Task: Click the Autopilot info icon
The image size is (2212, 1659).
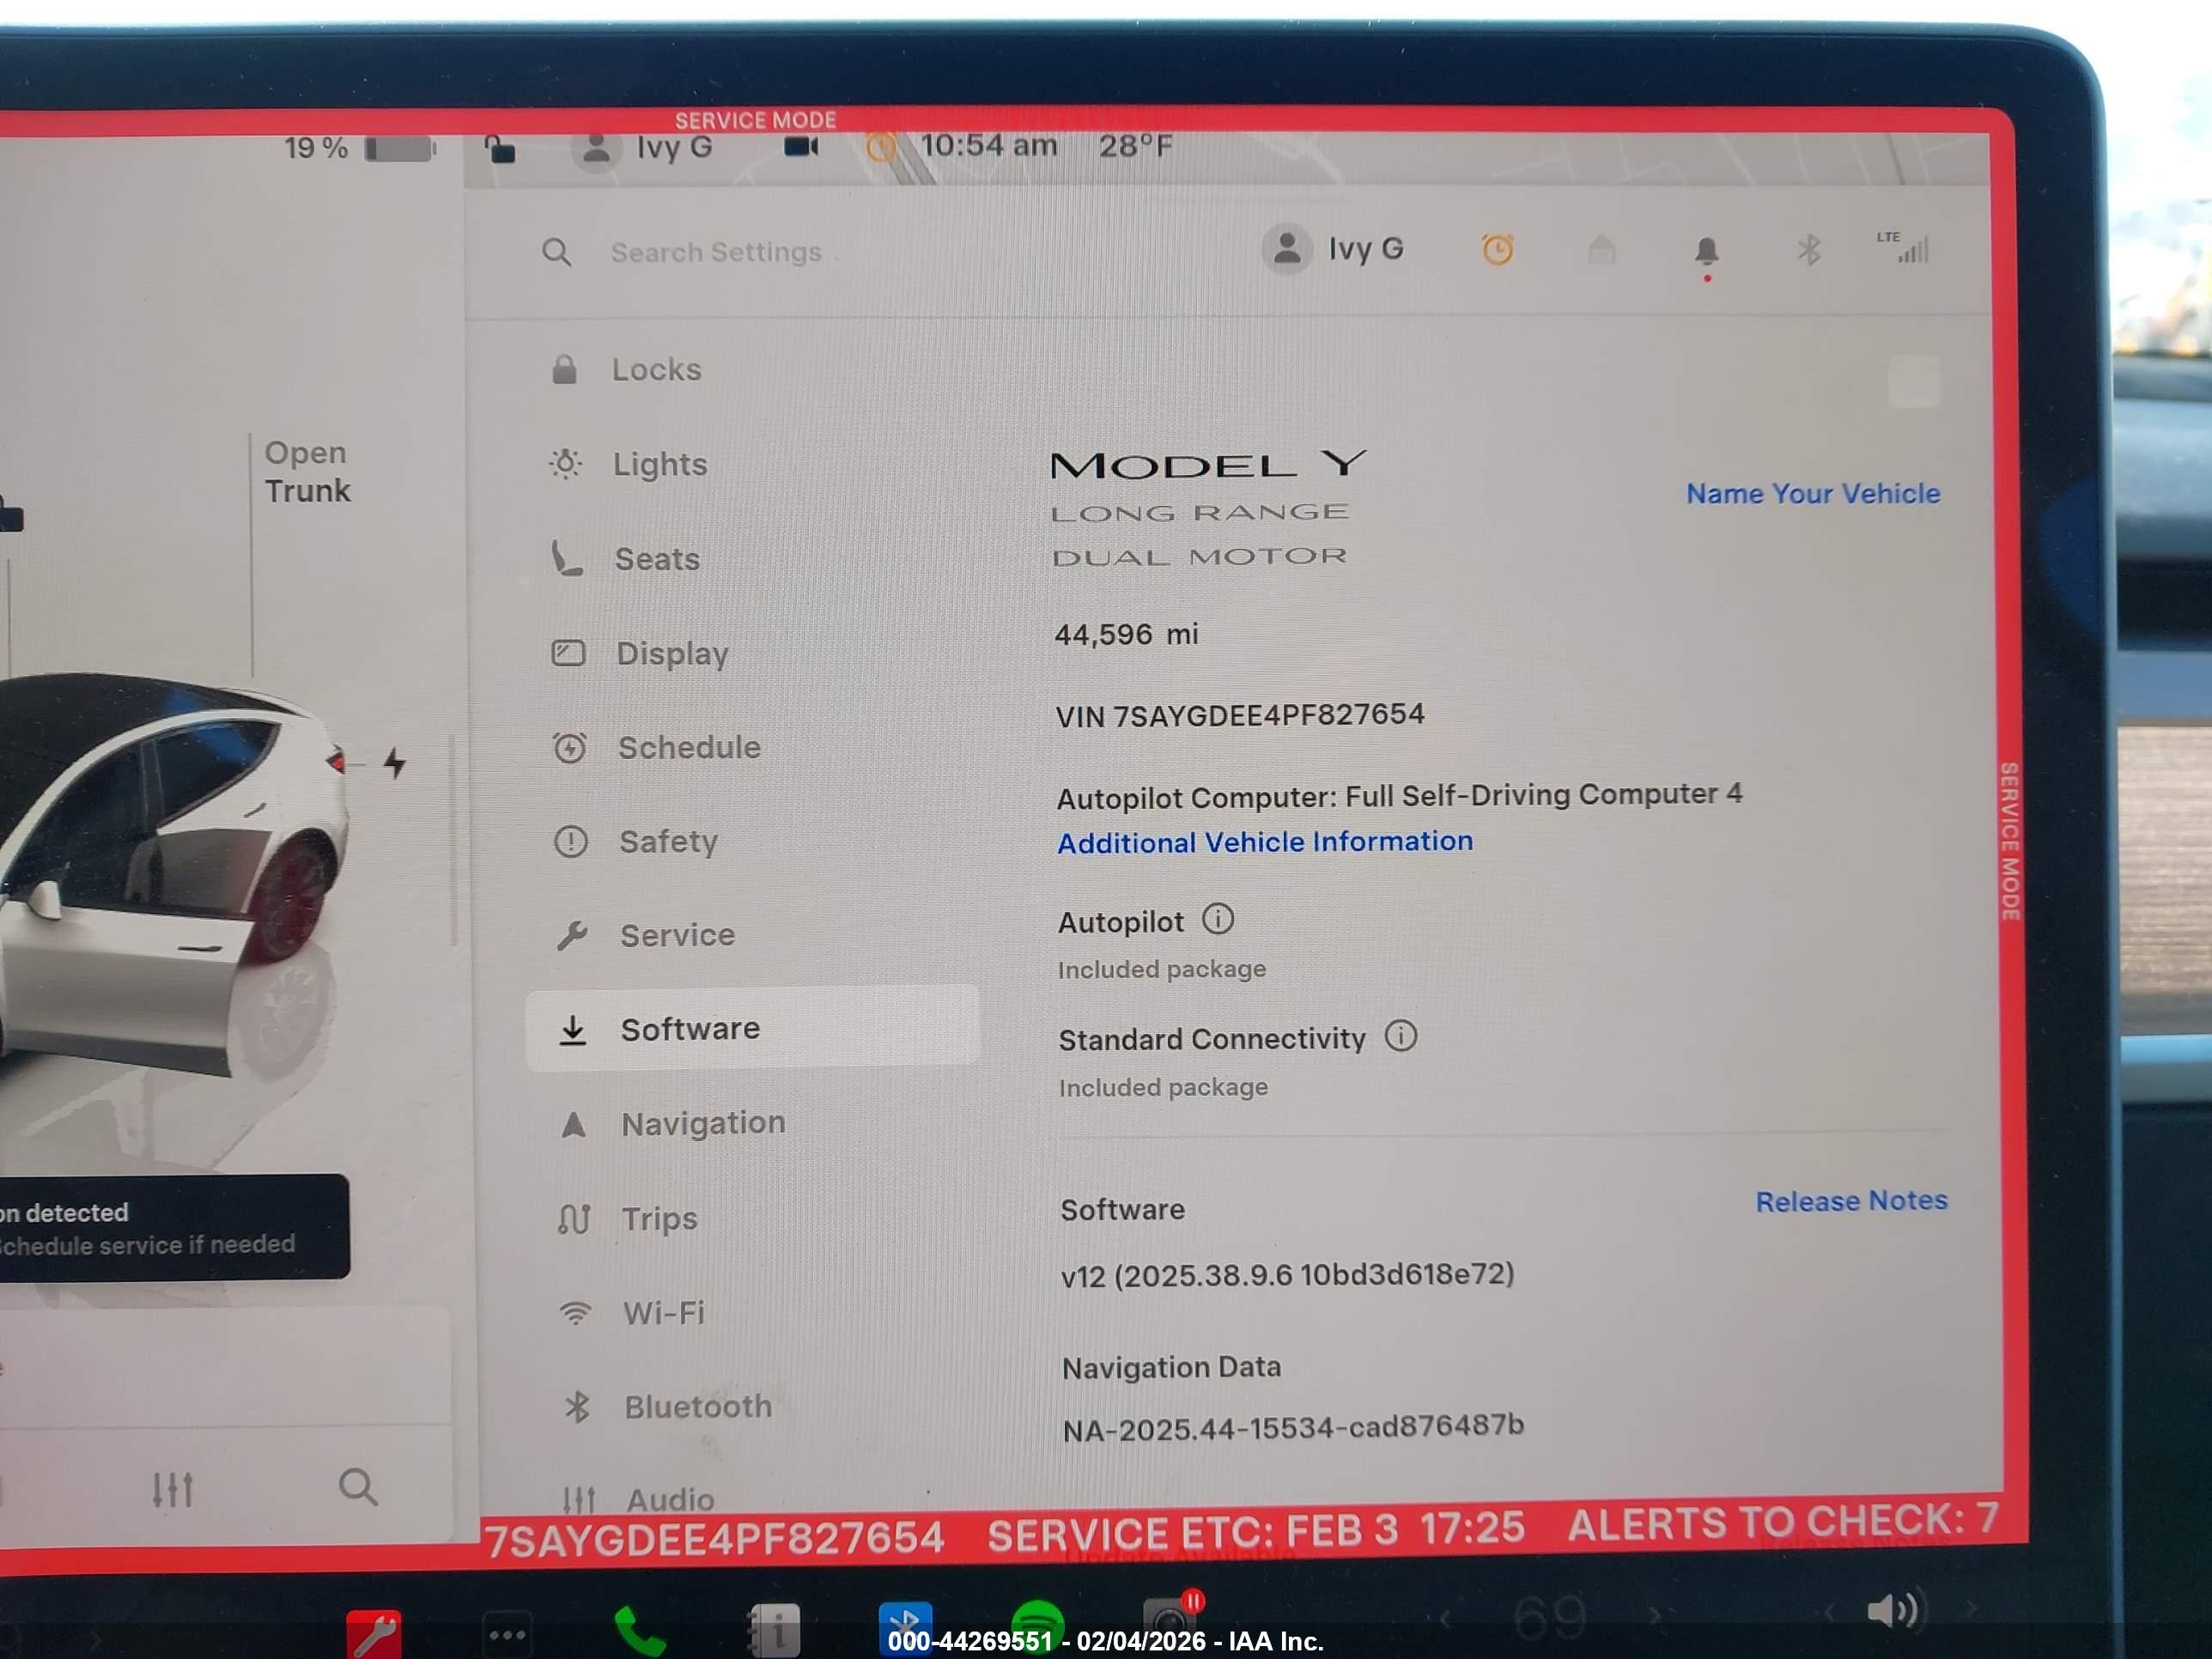Action: (x=1217, y=918)
